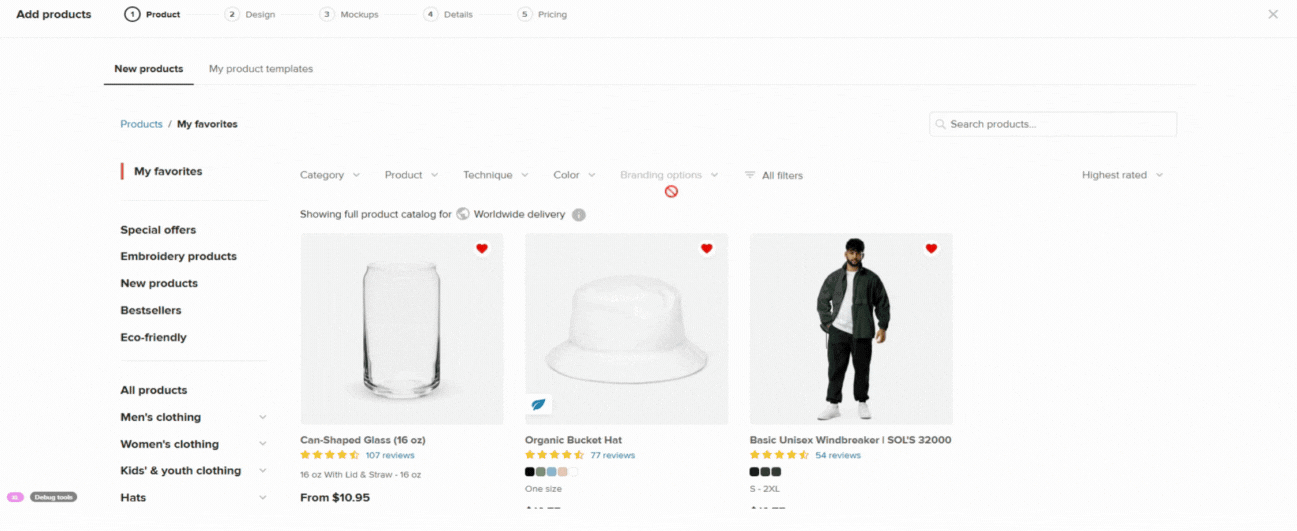The image size is (1297, 531).
Task: Expand the Men's clothing category
Action: click(x=263, y=417)
